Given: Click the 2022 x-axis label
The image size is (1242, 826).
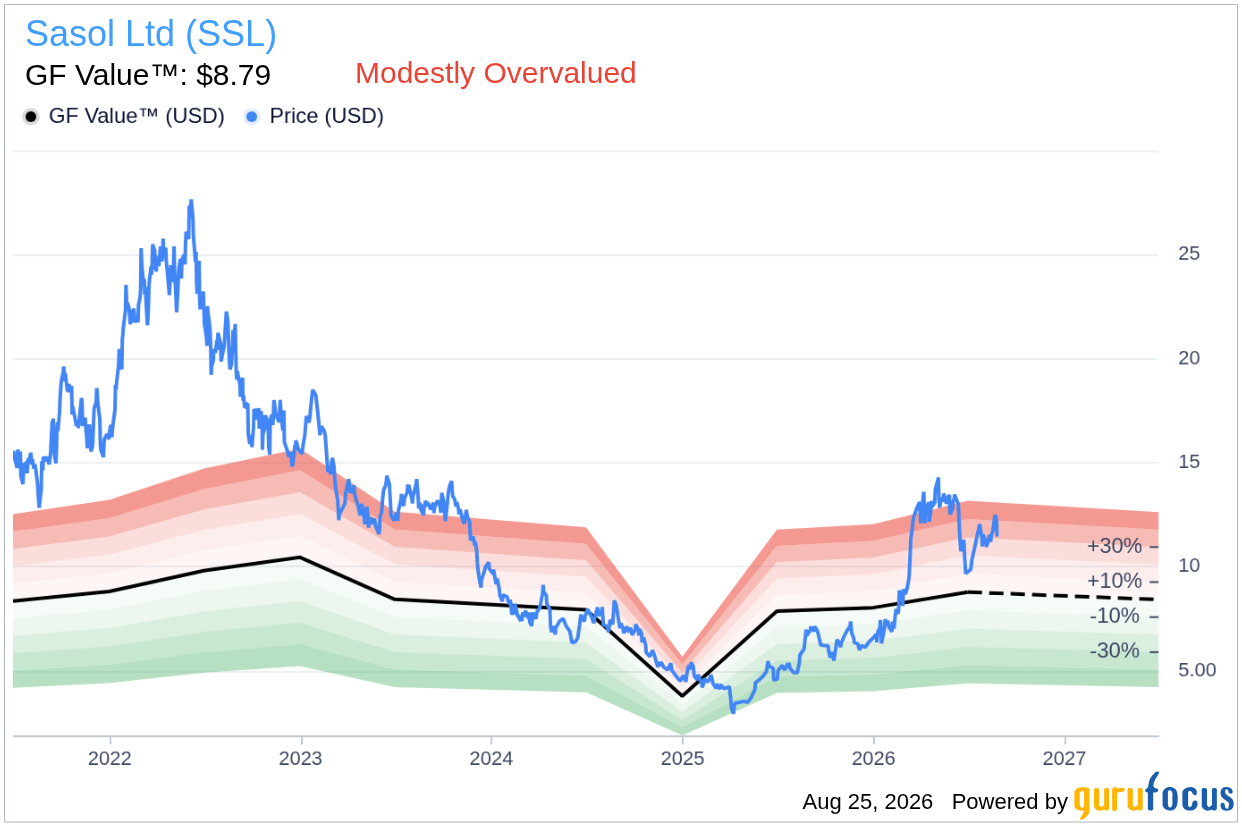Looking at the screenshot, I should [109, 759].
